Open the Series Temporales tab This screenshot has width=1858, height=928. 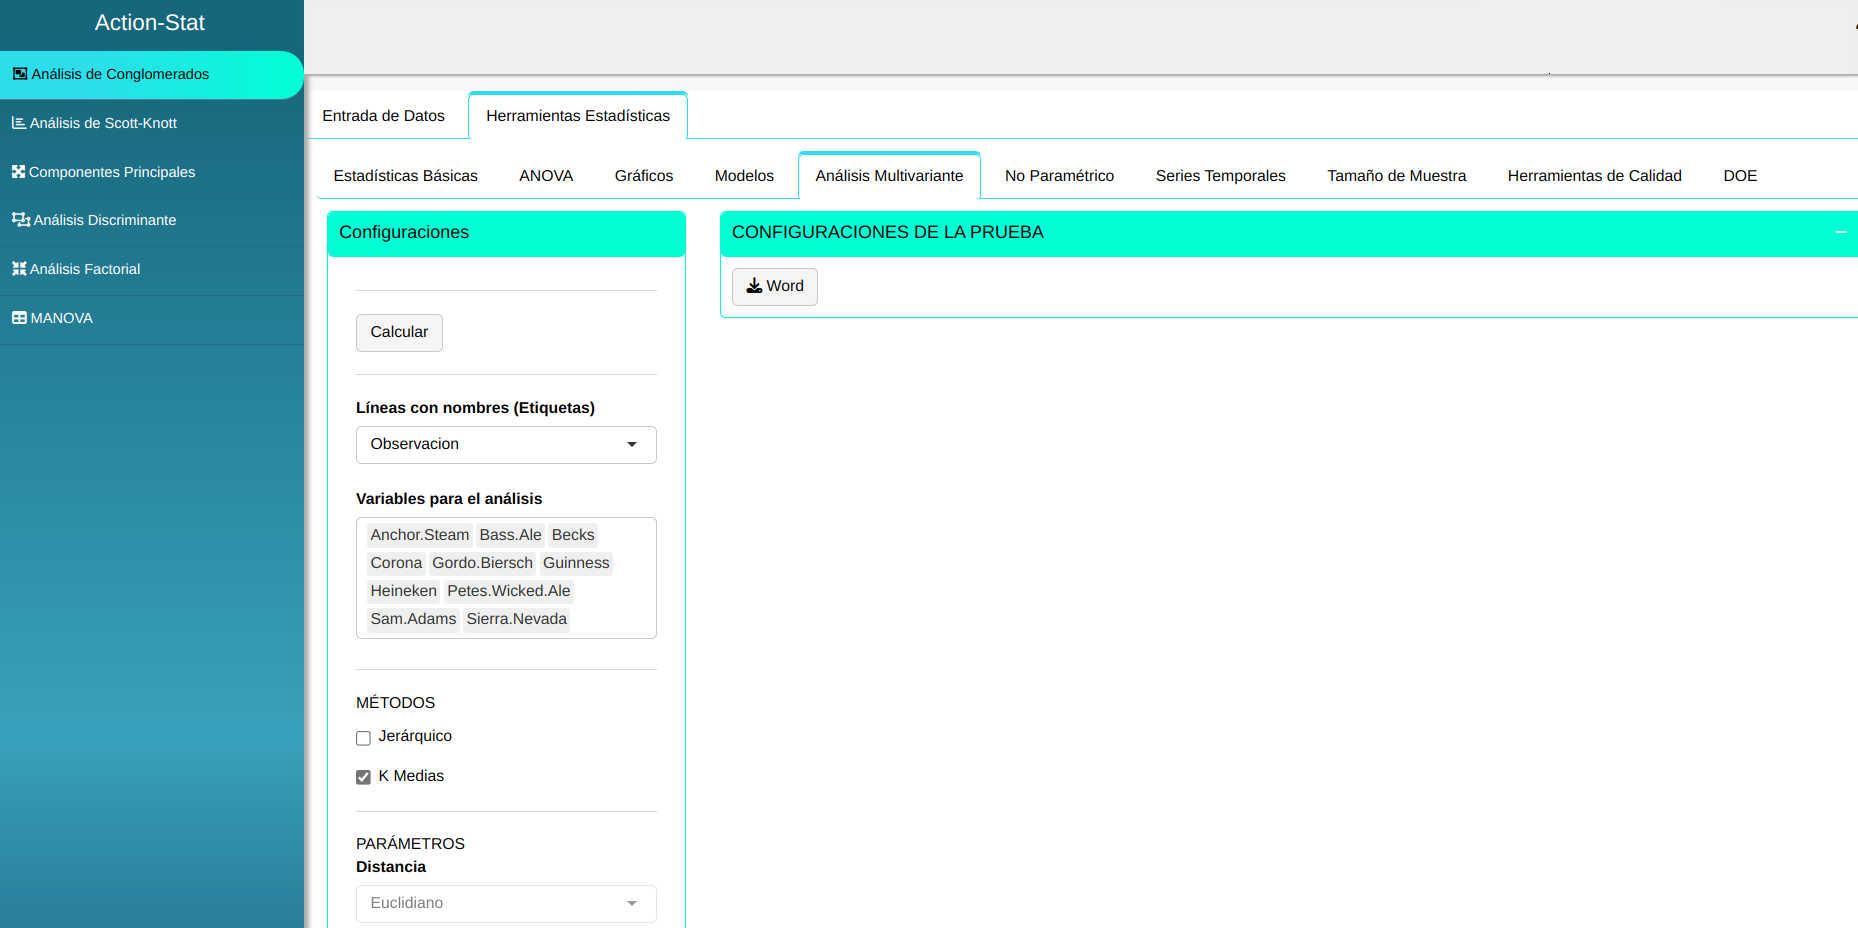point(1220,176)
